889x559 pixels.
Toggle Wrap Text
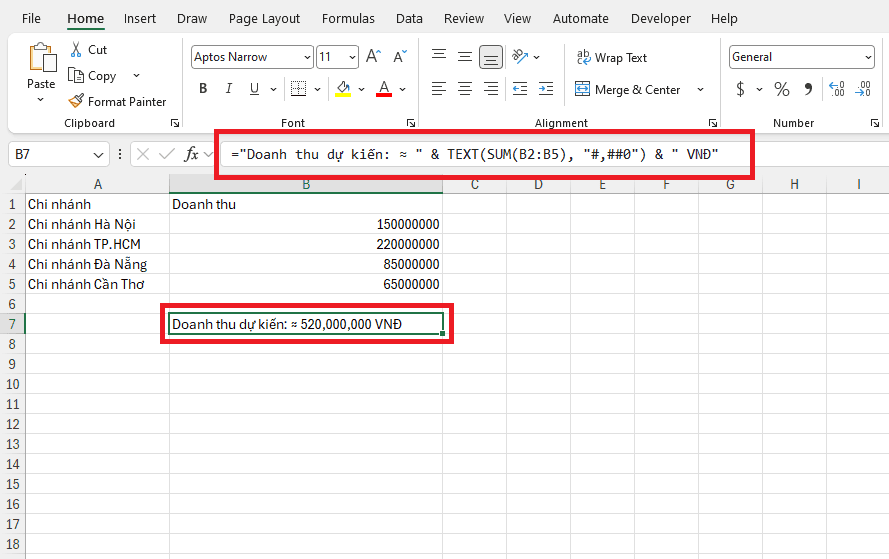[x=612, y=58]
